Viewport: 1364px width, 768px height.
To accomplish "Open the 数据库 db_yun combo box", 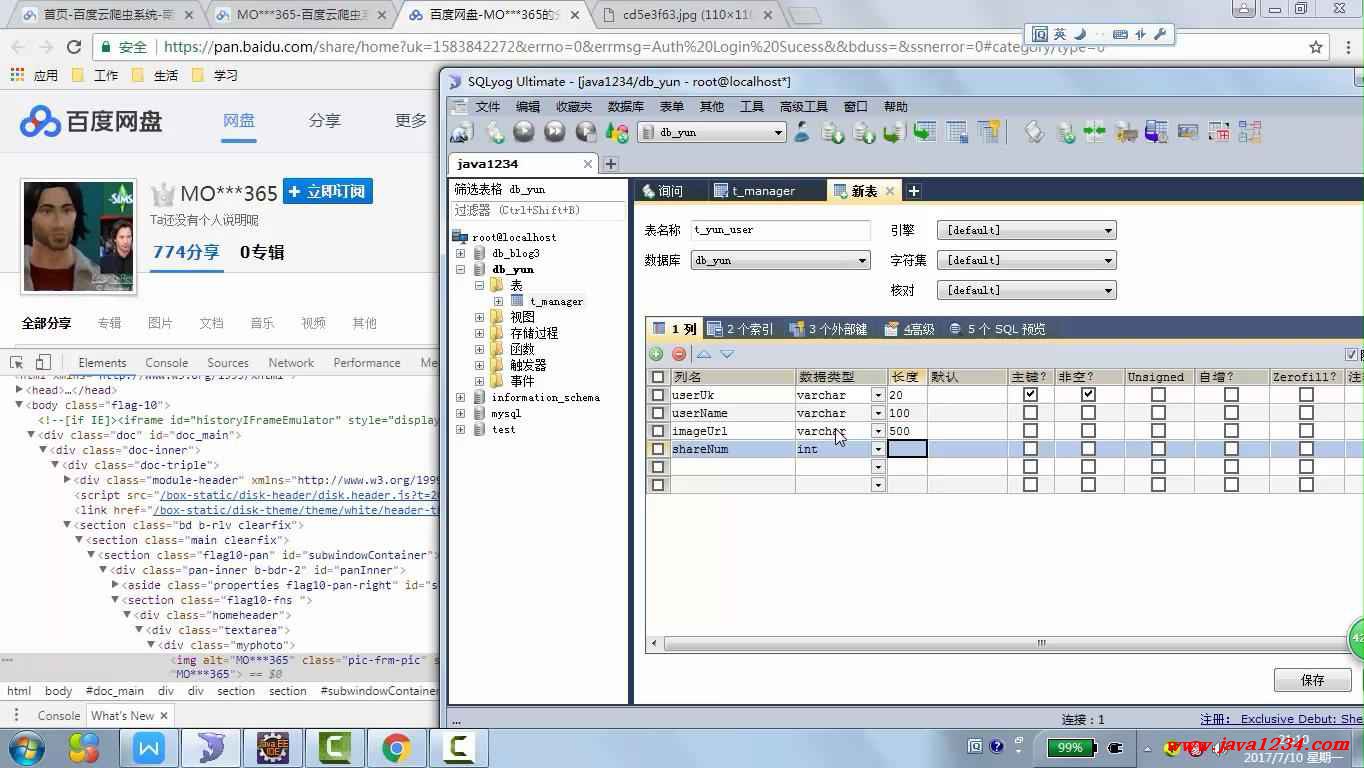I will click(x=780, y=260).
